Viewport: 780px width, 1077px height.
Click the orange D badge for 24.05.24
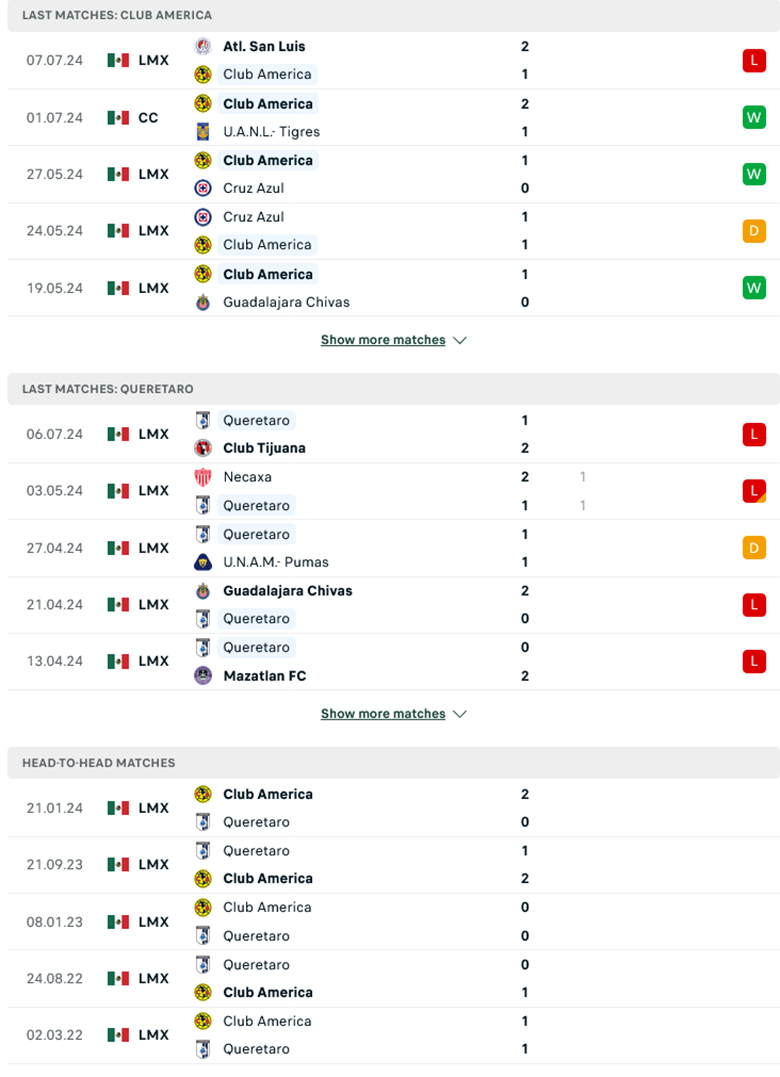[x=753, y=231]
